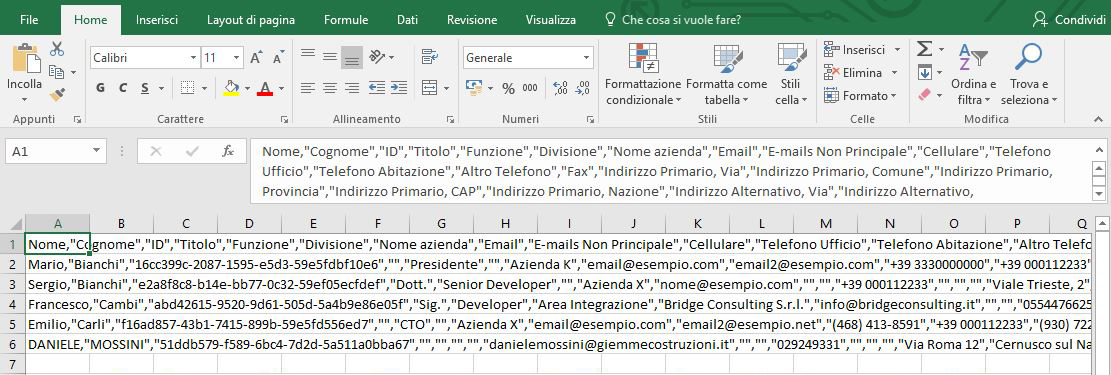The height and width of the screenshot is (375, 1111).
Task: Apply accounting number format icon
Action: (473, 88)
